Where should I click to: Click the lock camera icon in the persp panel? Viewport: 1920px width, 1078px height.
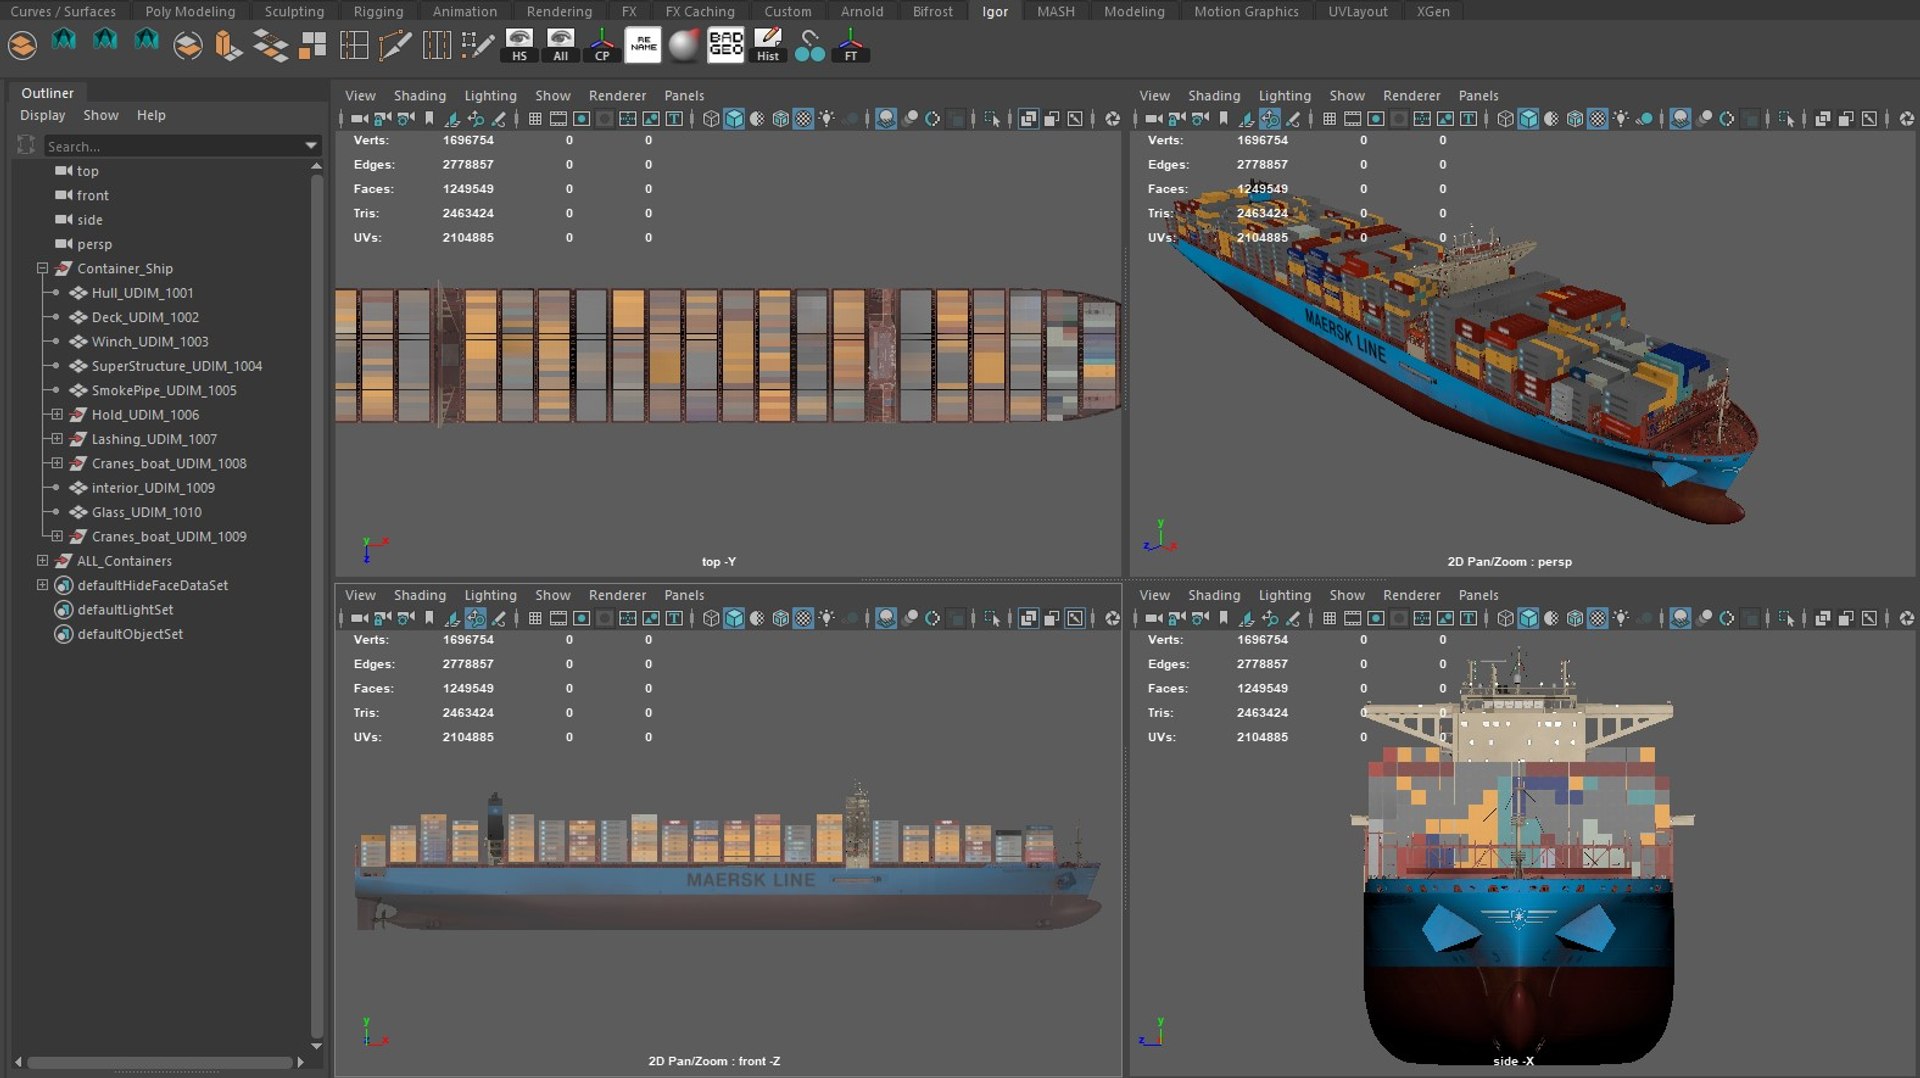(1176, 119)
